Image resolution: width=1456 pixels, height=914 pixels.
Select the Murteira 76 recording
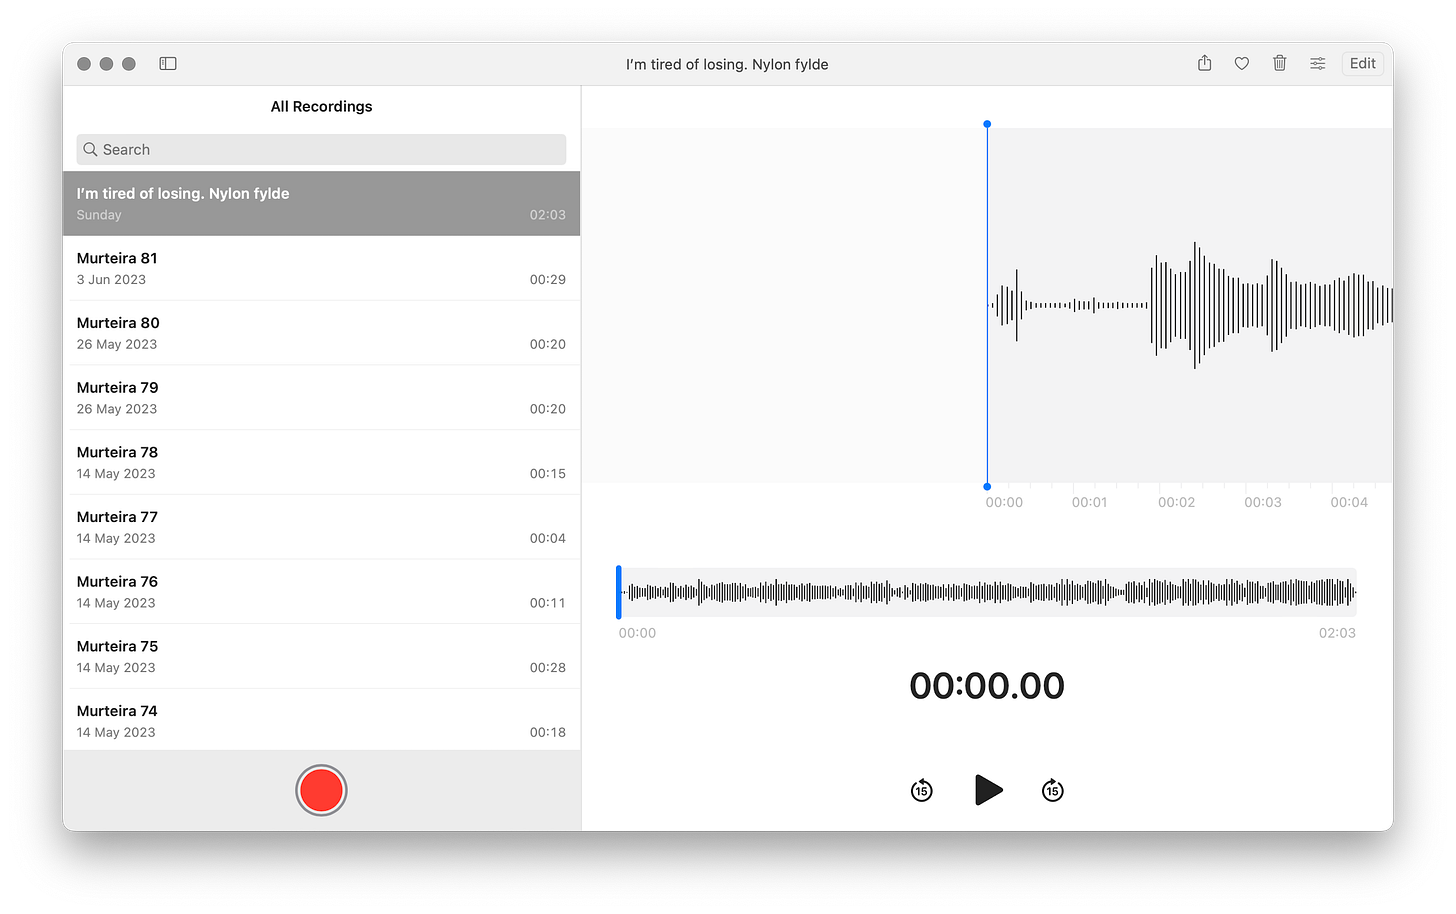[x=321, y=592]
